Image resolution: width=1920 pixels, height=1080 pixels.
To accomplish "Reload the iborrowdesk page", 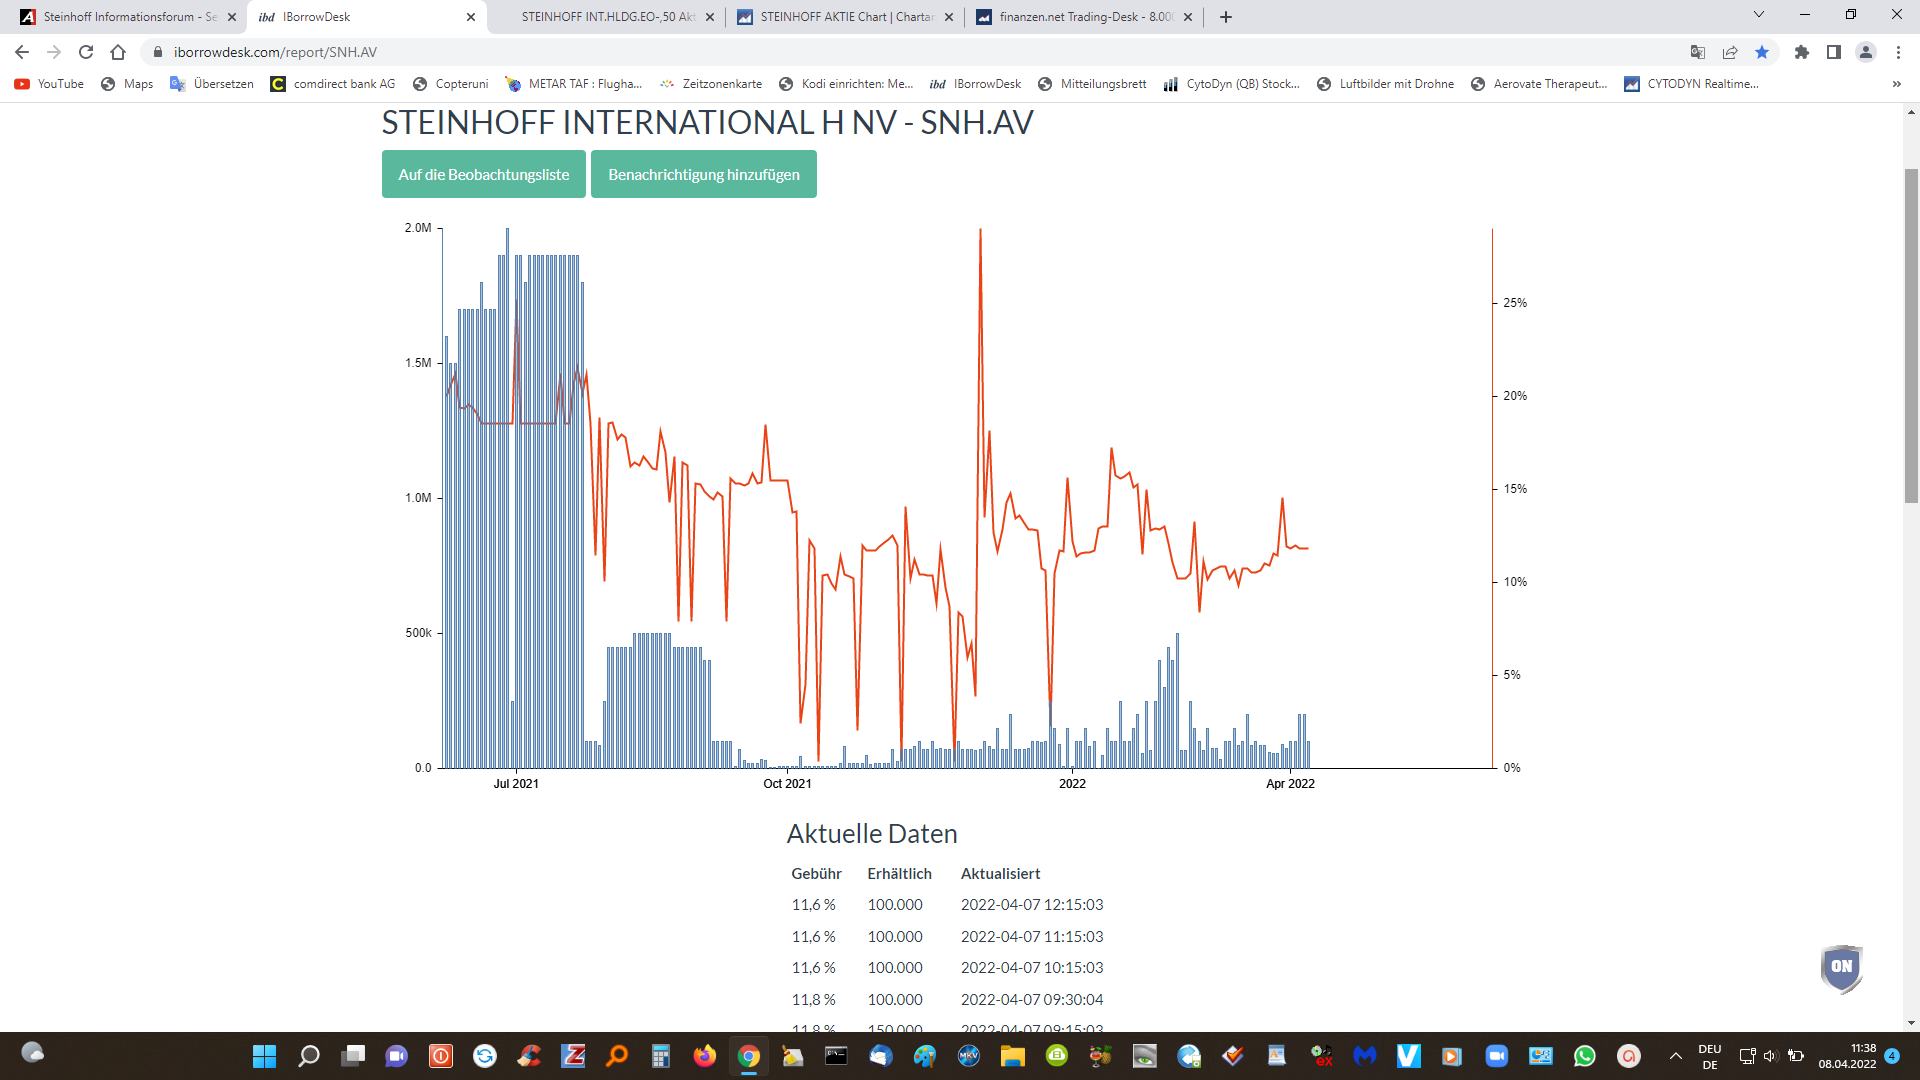I will (86, 52).
